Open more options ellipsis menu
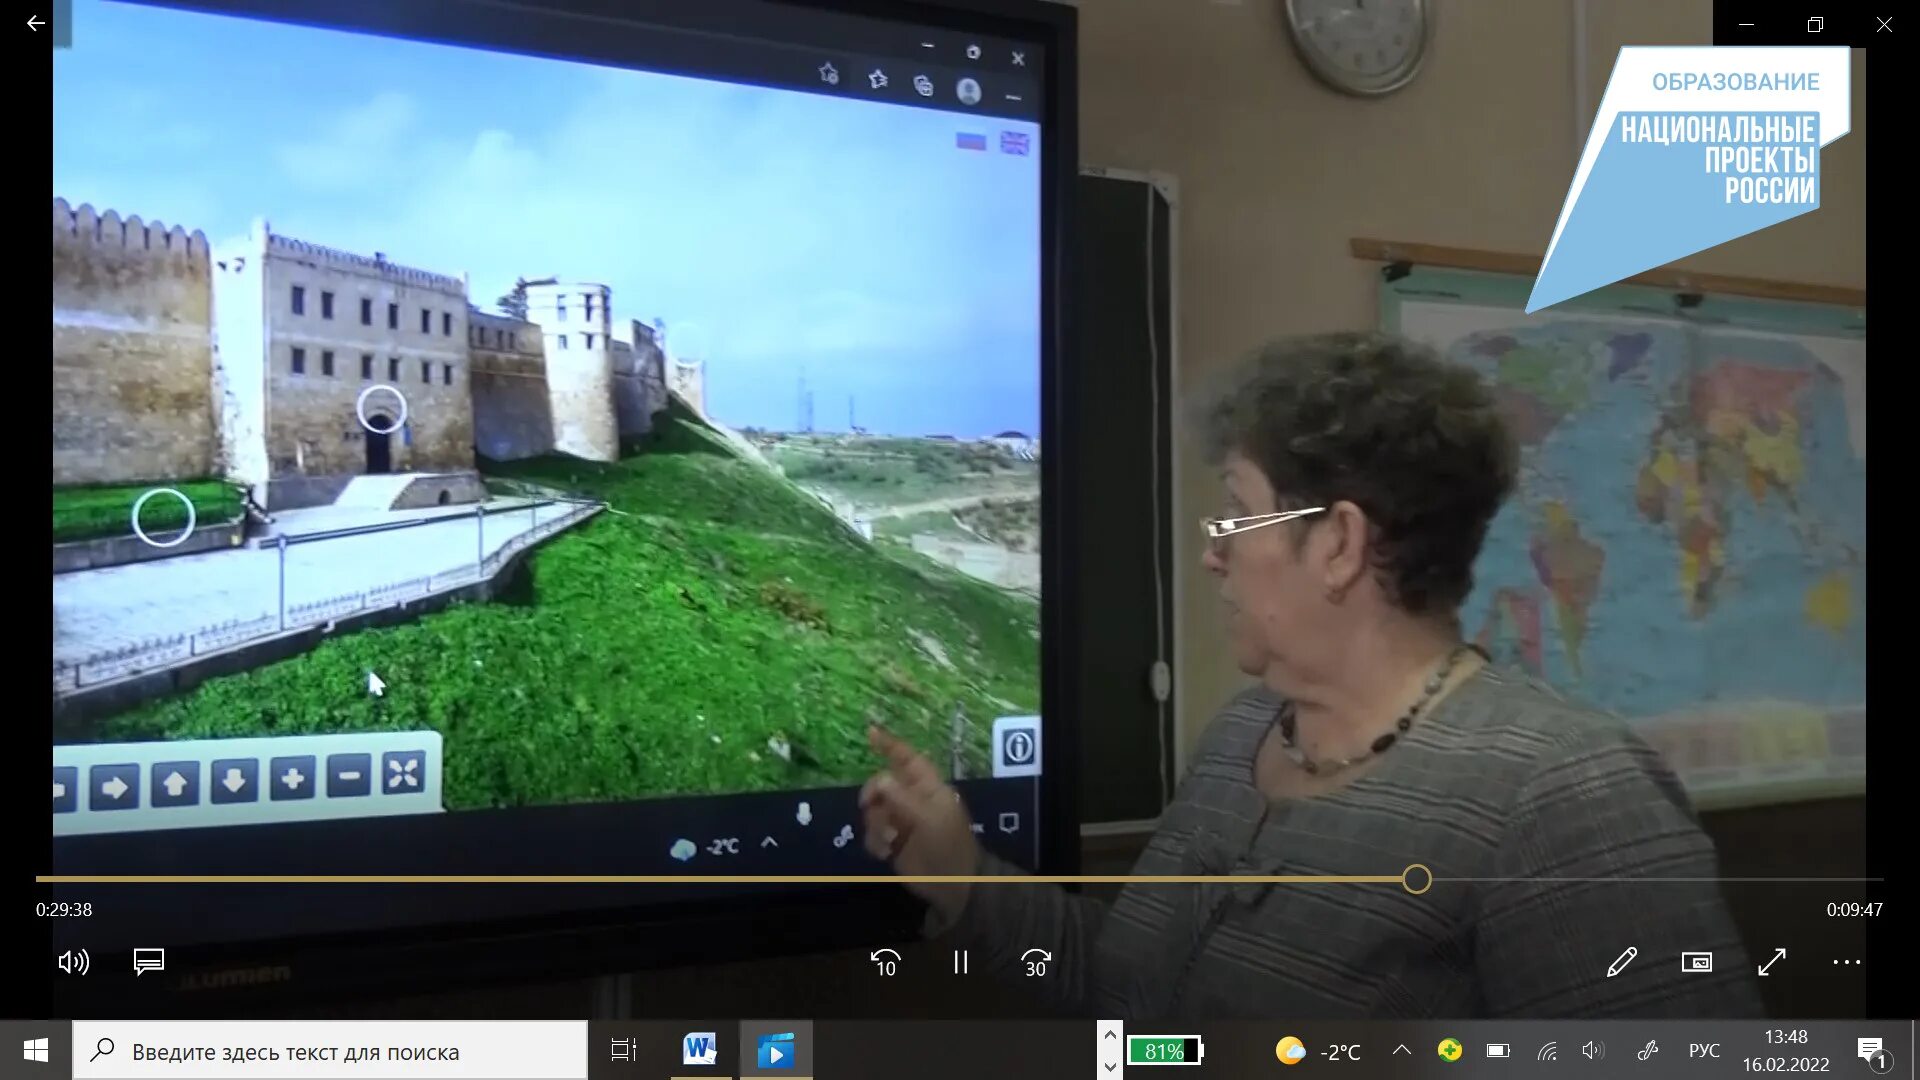Screen dimensions: 1920x1080 click(x=1847, y=962)
